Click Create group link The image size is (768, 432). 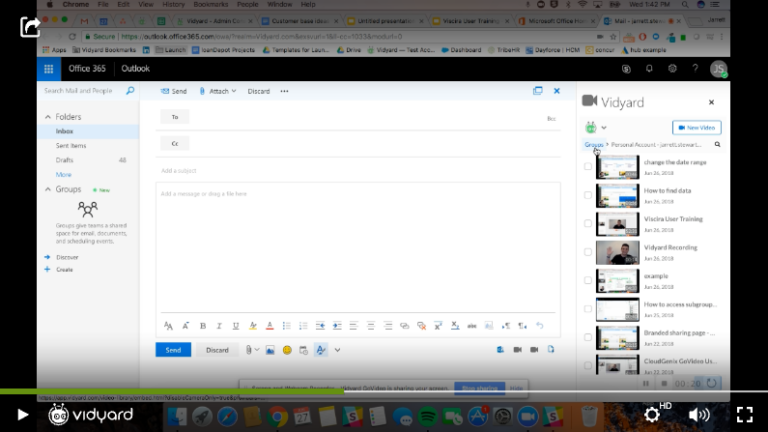point(64,269)
